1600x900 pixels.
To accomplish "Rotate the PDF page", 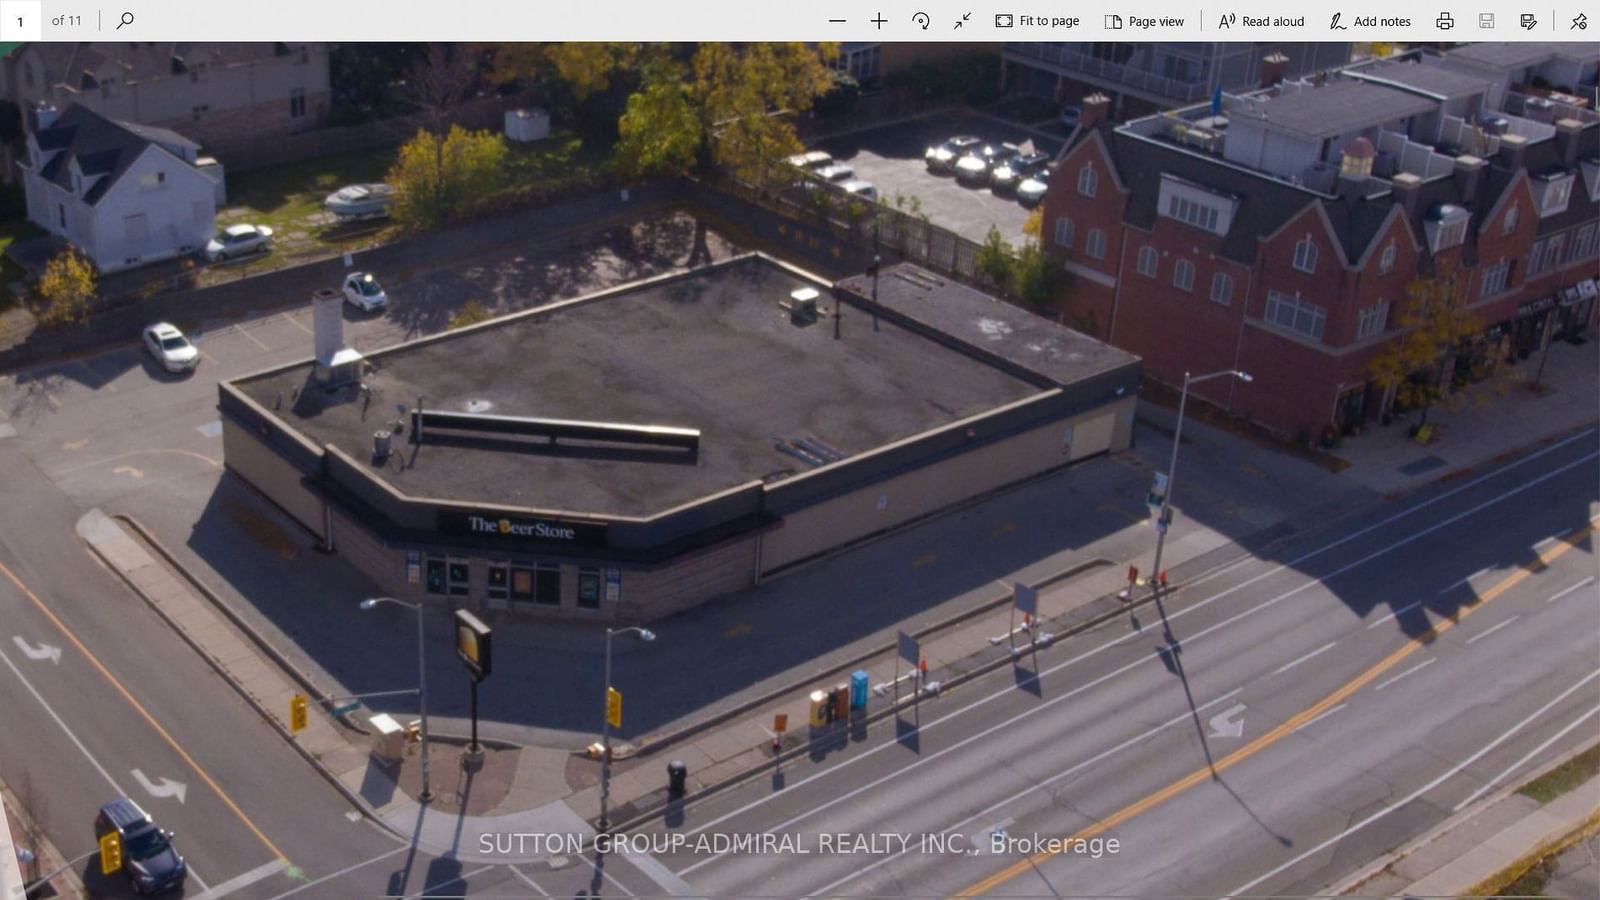I will pos(919,20).
